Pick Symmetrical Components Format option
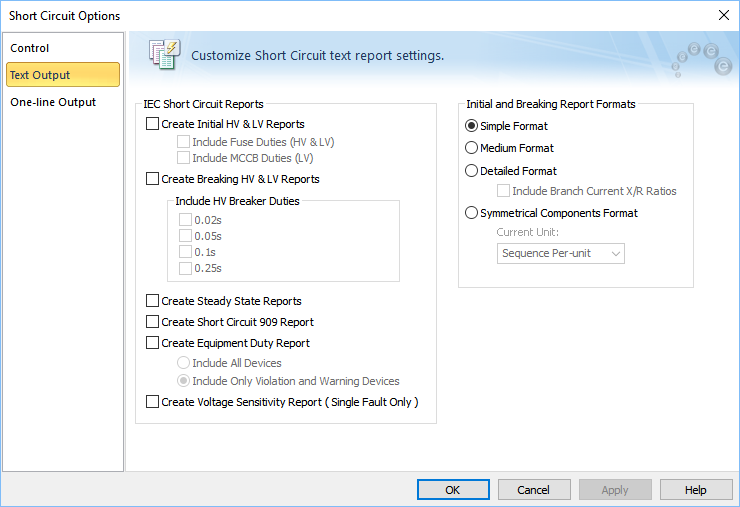Image resolution: width=740 pixels, height=507 pixels. tap(472, 213)
